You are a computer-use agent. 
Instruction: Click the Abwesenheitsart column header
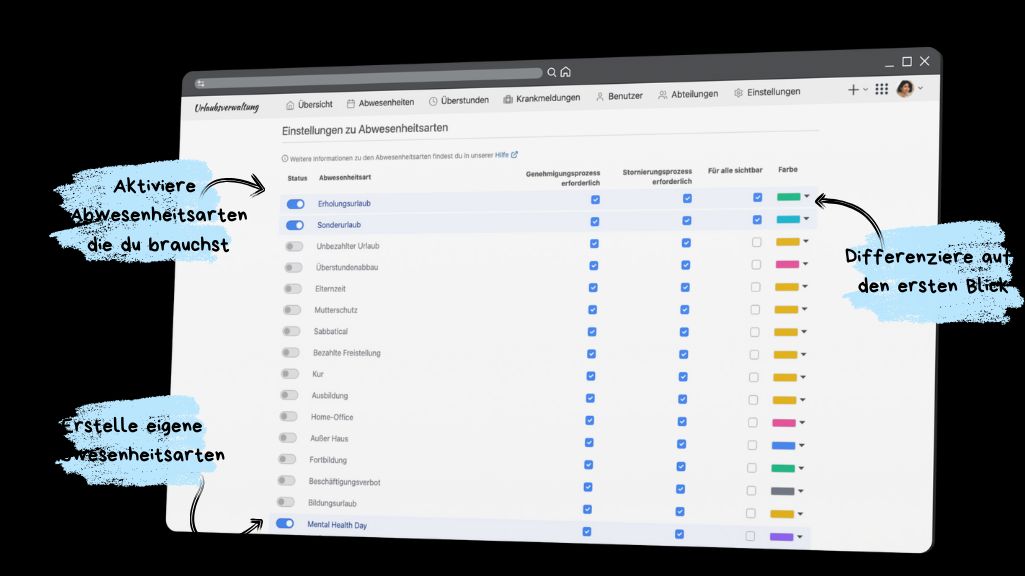tap(345, 178)
